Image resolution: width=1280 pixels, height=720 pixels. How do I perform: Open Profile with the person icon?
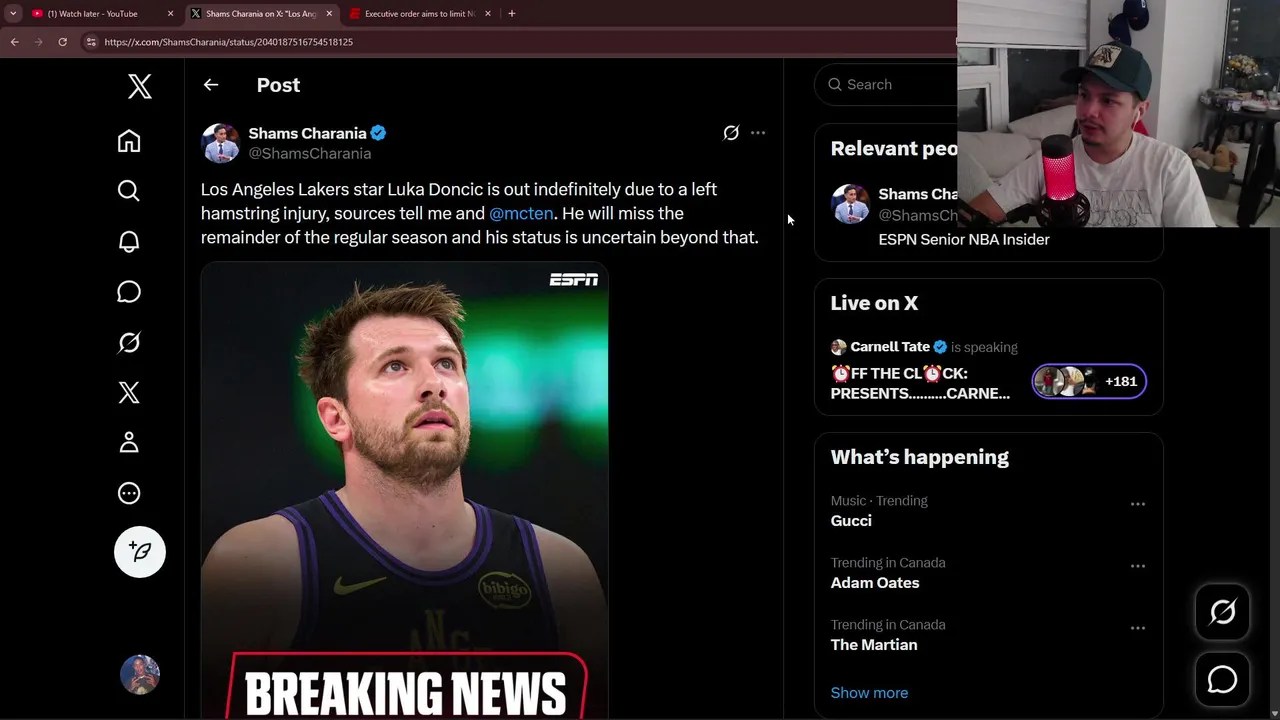pos(129,443)
